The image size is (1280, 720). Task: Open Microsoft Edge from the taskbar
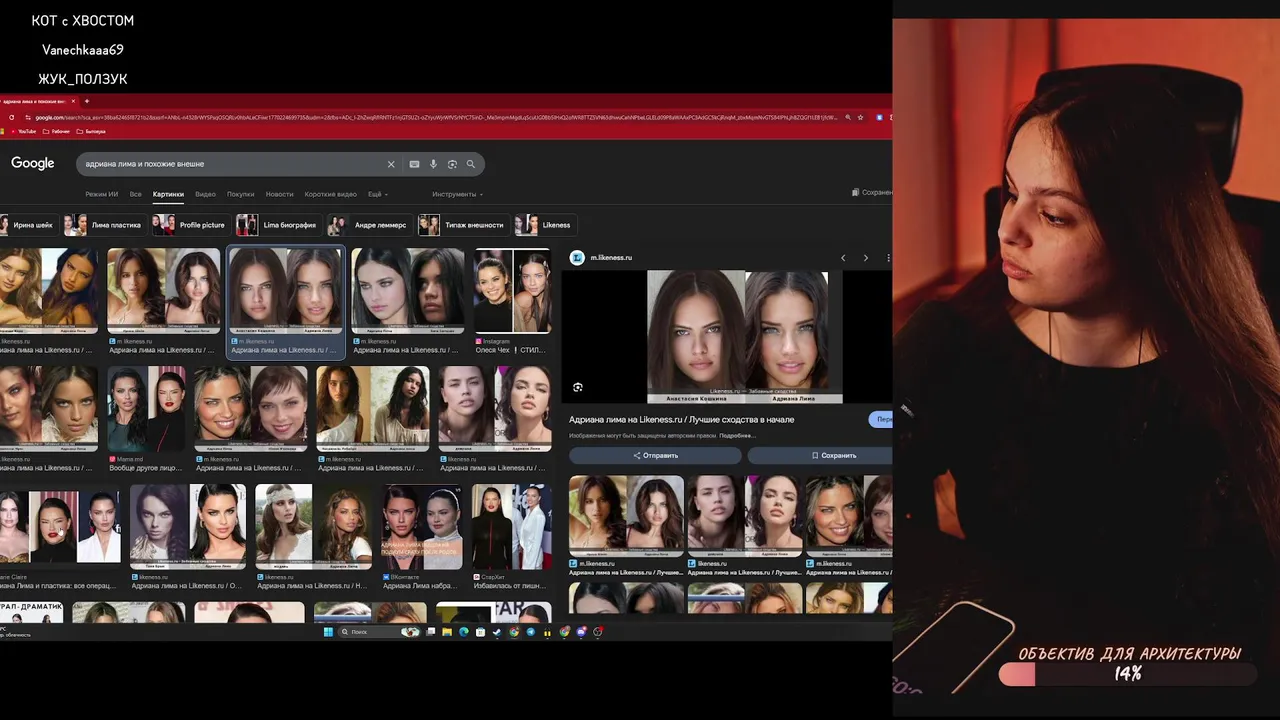[x=463, y=632]
